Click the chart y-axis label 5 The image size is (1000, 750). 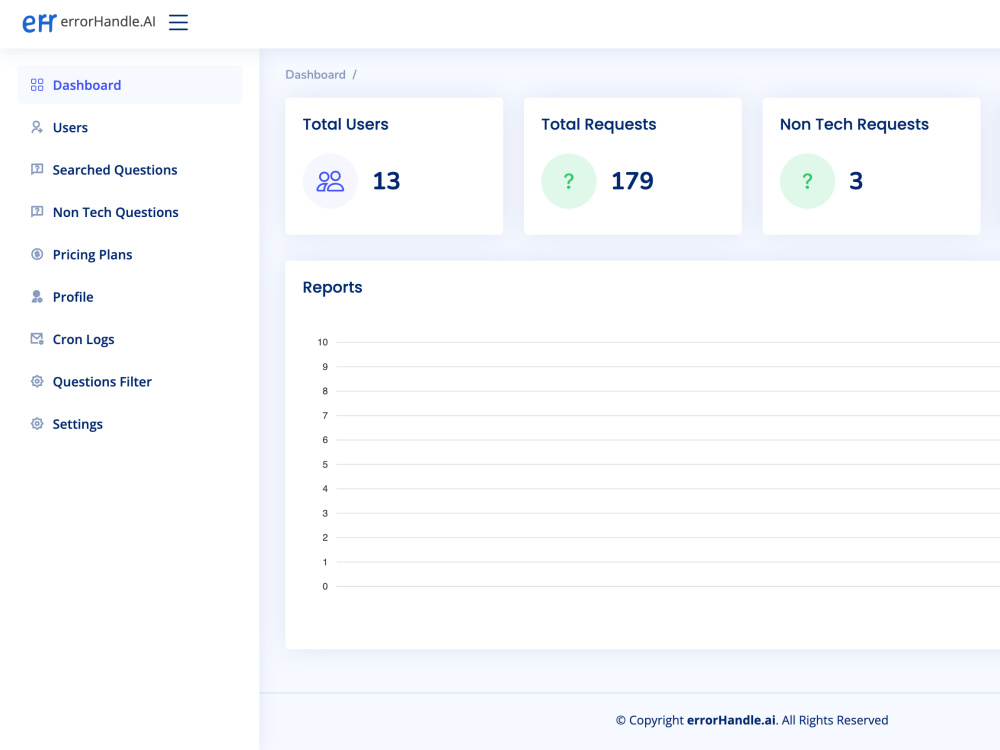click(325, 464)
